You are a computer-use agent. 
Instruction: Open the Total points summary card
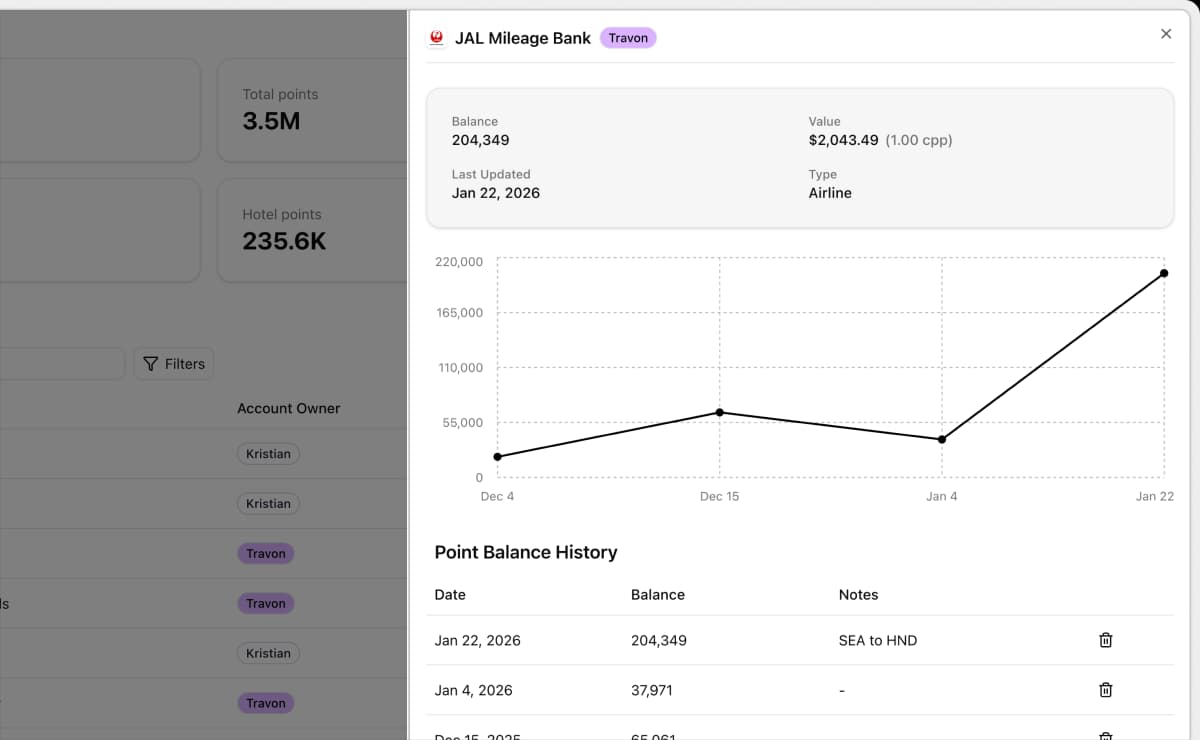[x=310, y=110]
